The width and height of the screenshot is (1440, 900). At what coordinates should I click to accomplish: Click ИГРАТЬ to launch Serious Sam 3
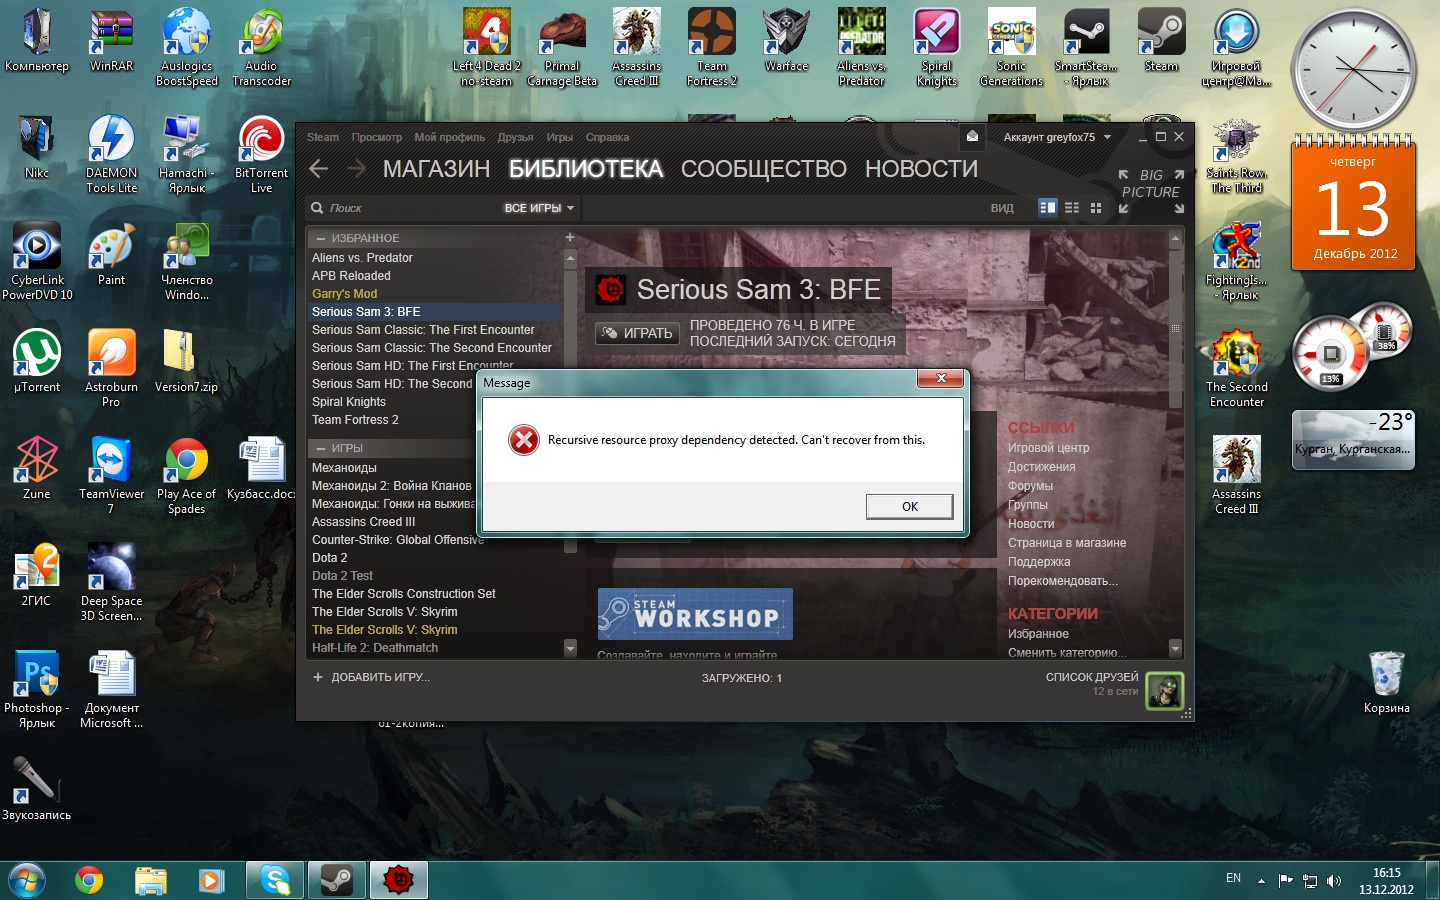click(638, 333)
